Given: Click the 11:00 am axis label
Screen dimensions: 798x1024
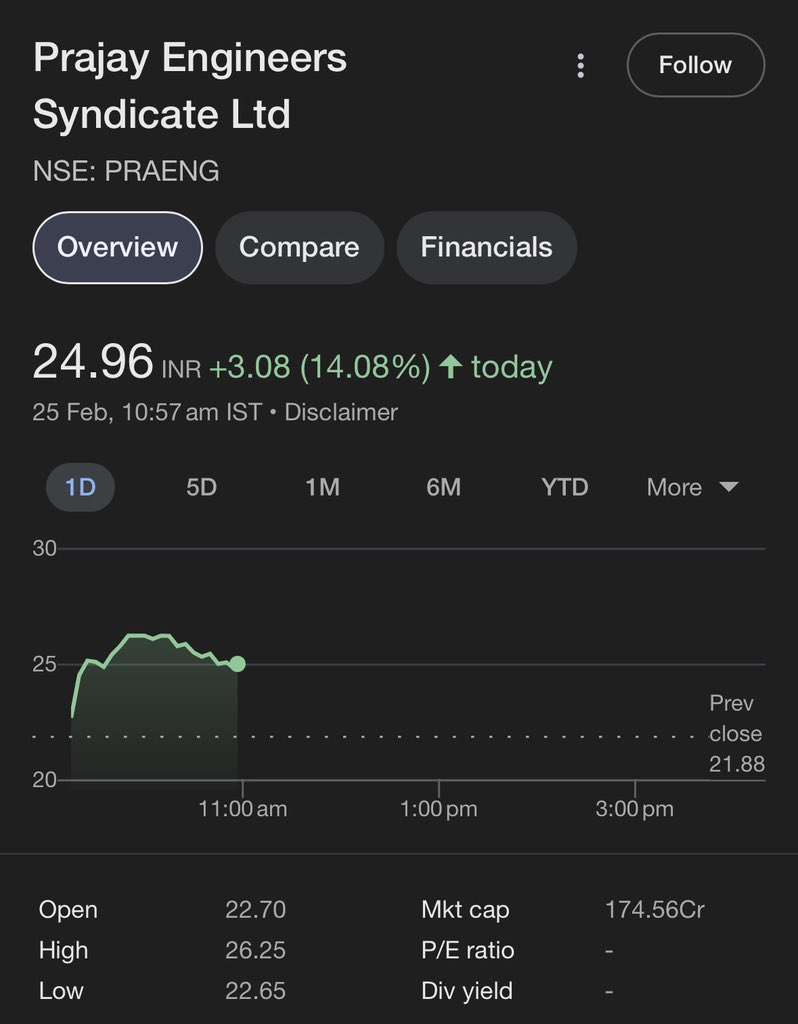Looking at the screenshot, I should (243, 809).
